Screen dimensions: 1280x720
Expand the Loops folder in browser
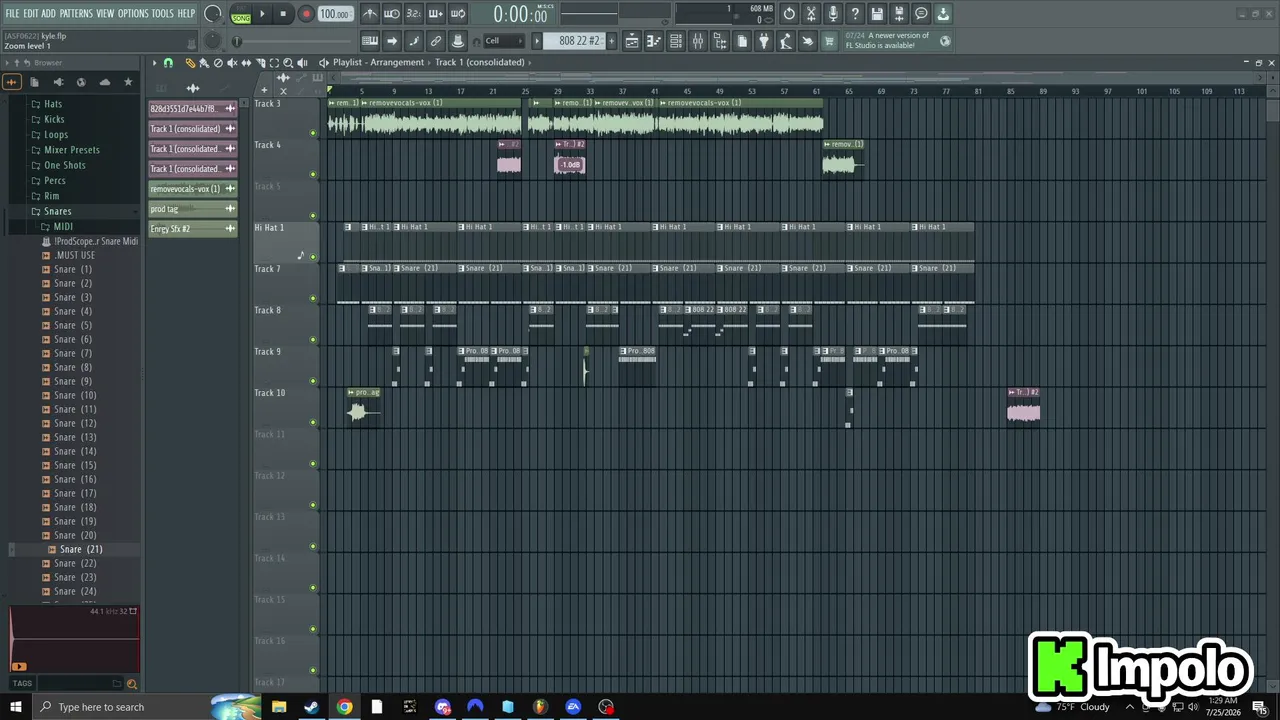click(x=56, y=135)
